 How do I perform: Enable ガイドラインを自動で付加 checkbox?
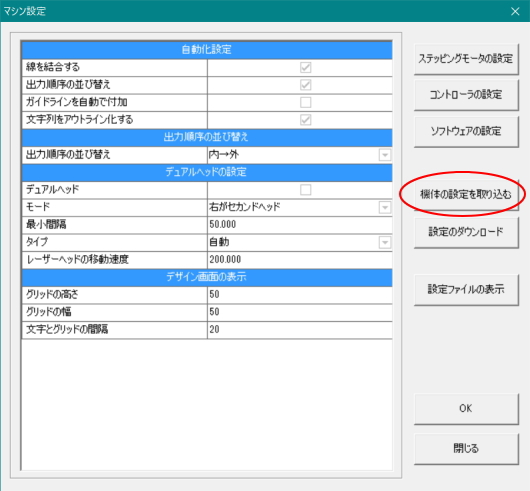pos(306,102)
